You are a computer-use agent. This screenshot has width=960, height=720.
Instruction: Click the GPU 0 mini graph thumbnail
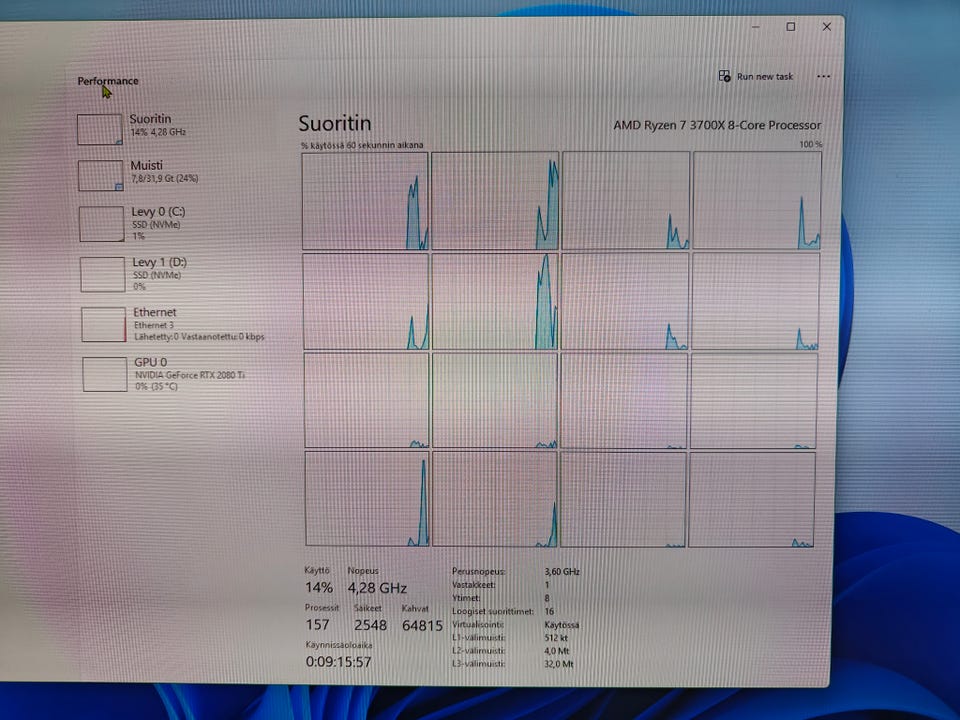tap(105, 374)
